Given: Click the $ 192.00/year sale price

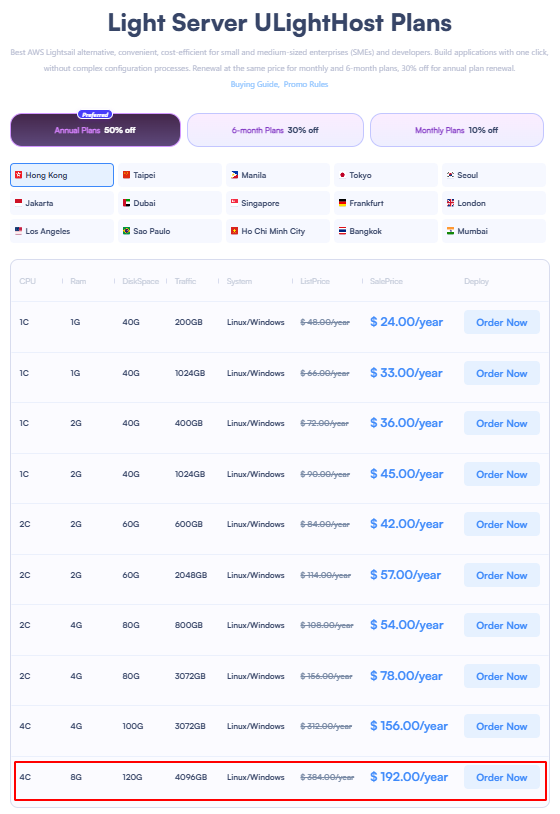Looking at the screenshot, I should click(x=409, y=777).
